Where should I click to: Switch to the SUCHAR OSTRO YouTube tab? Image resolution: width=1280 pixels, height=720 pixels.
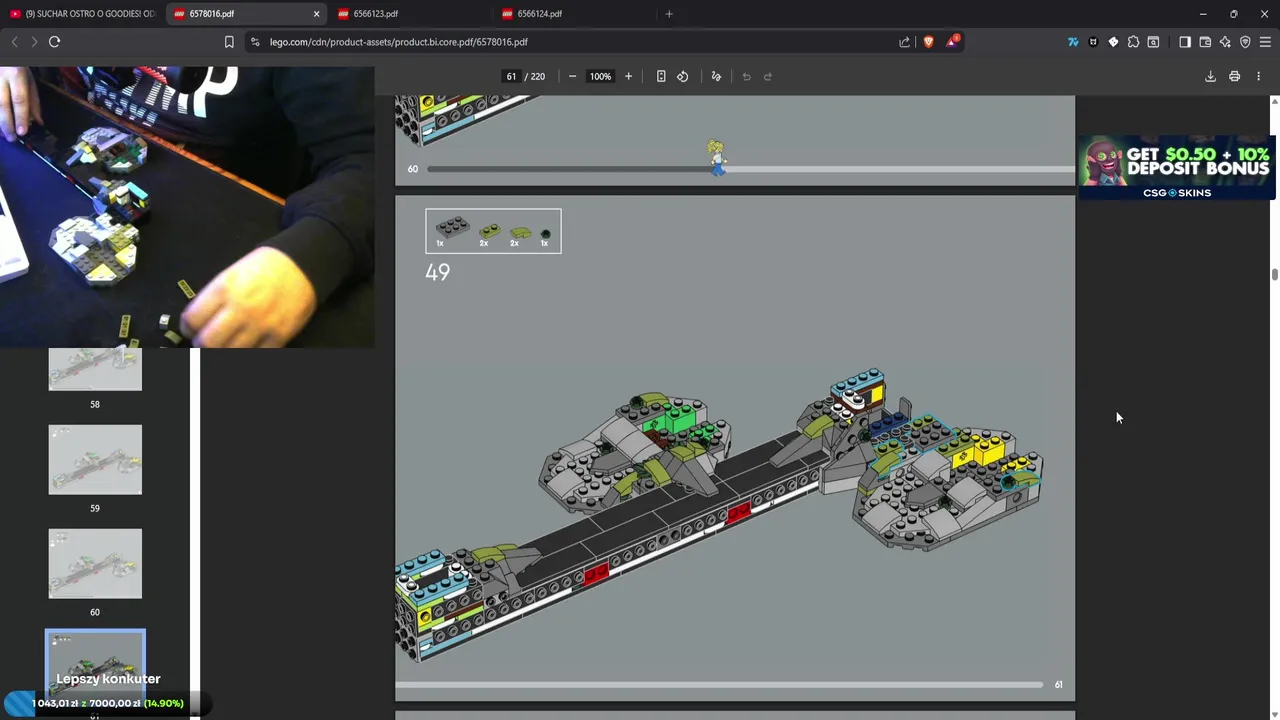(x=82, y=14)
